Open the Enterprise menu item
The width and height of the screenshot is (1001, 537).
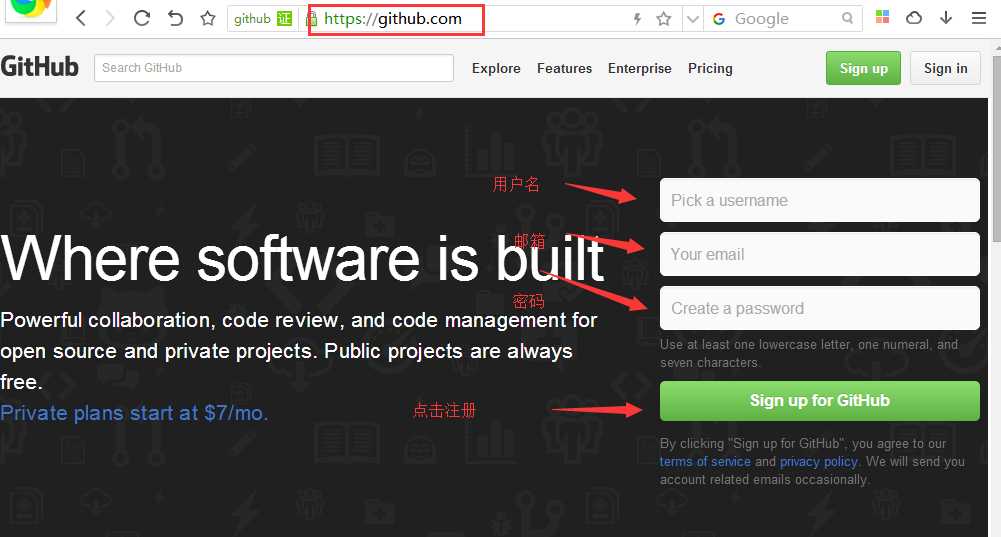coord(640,68)
